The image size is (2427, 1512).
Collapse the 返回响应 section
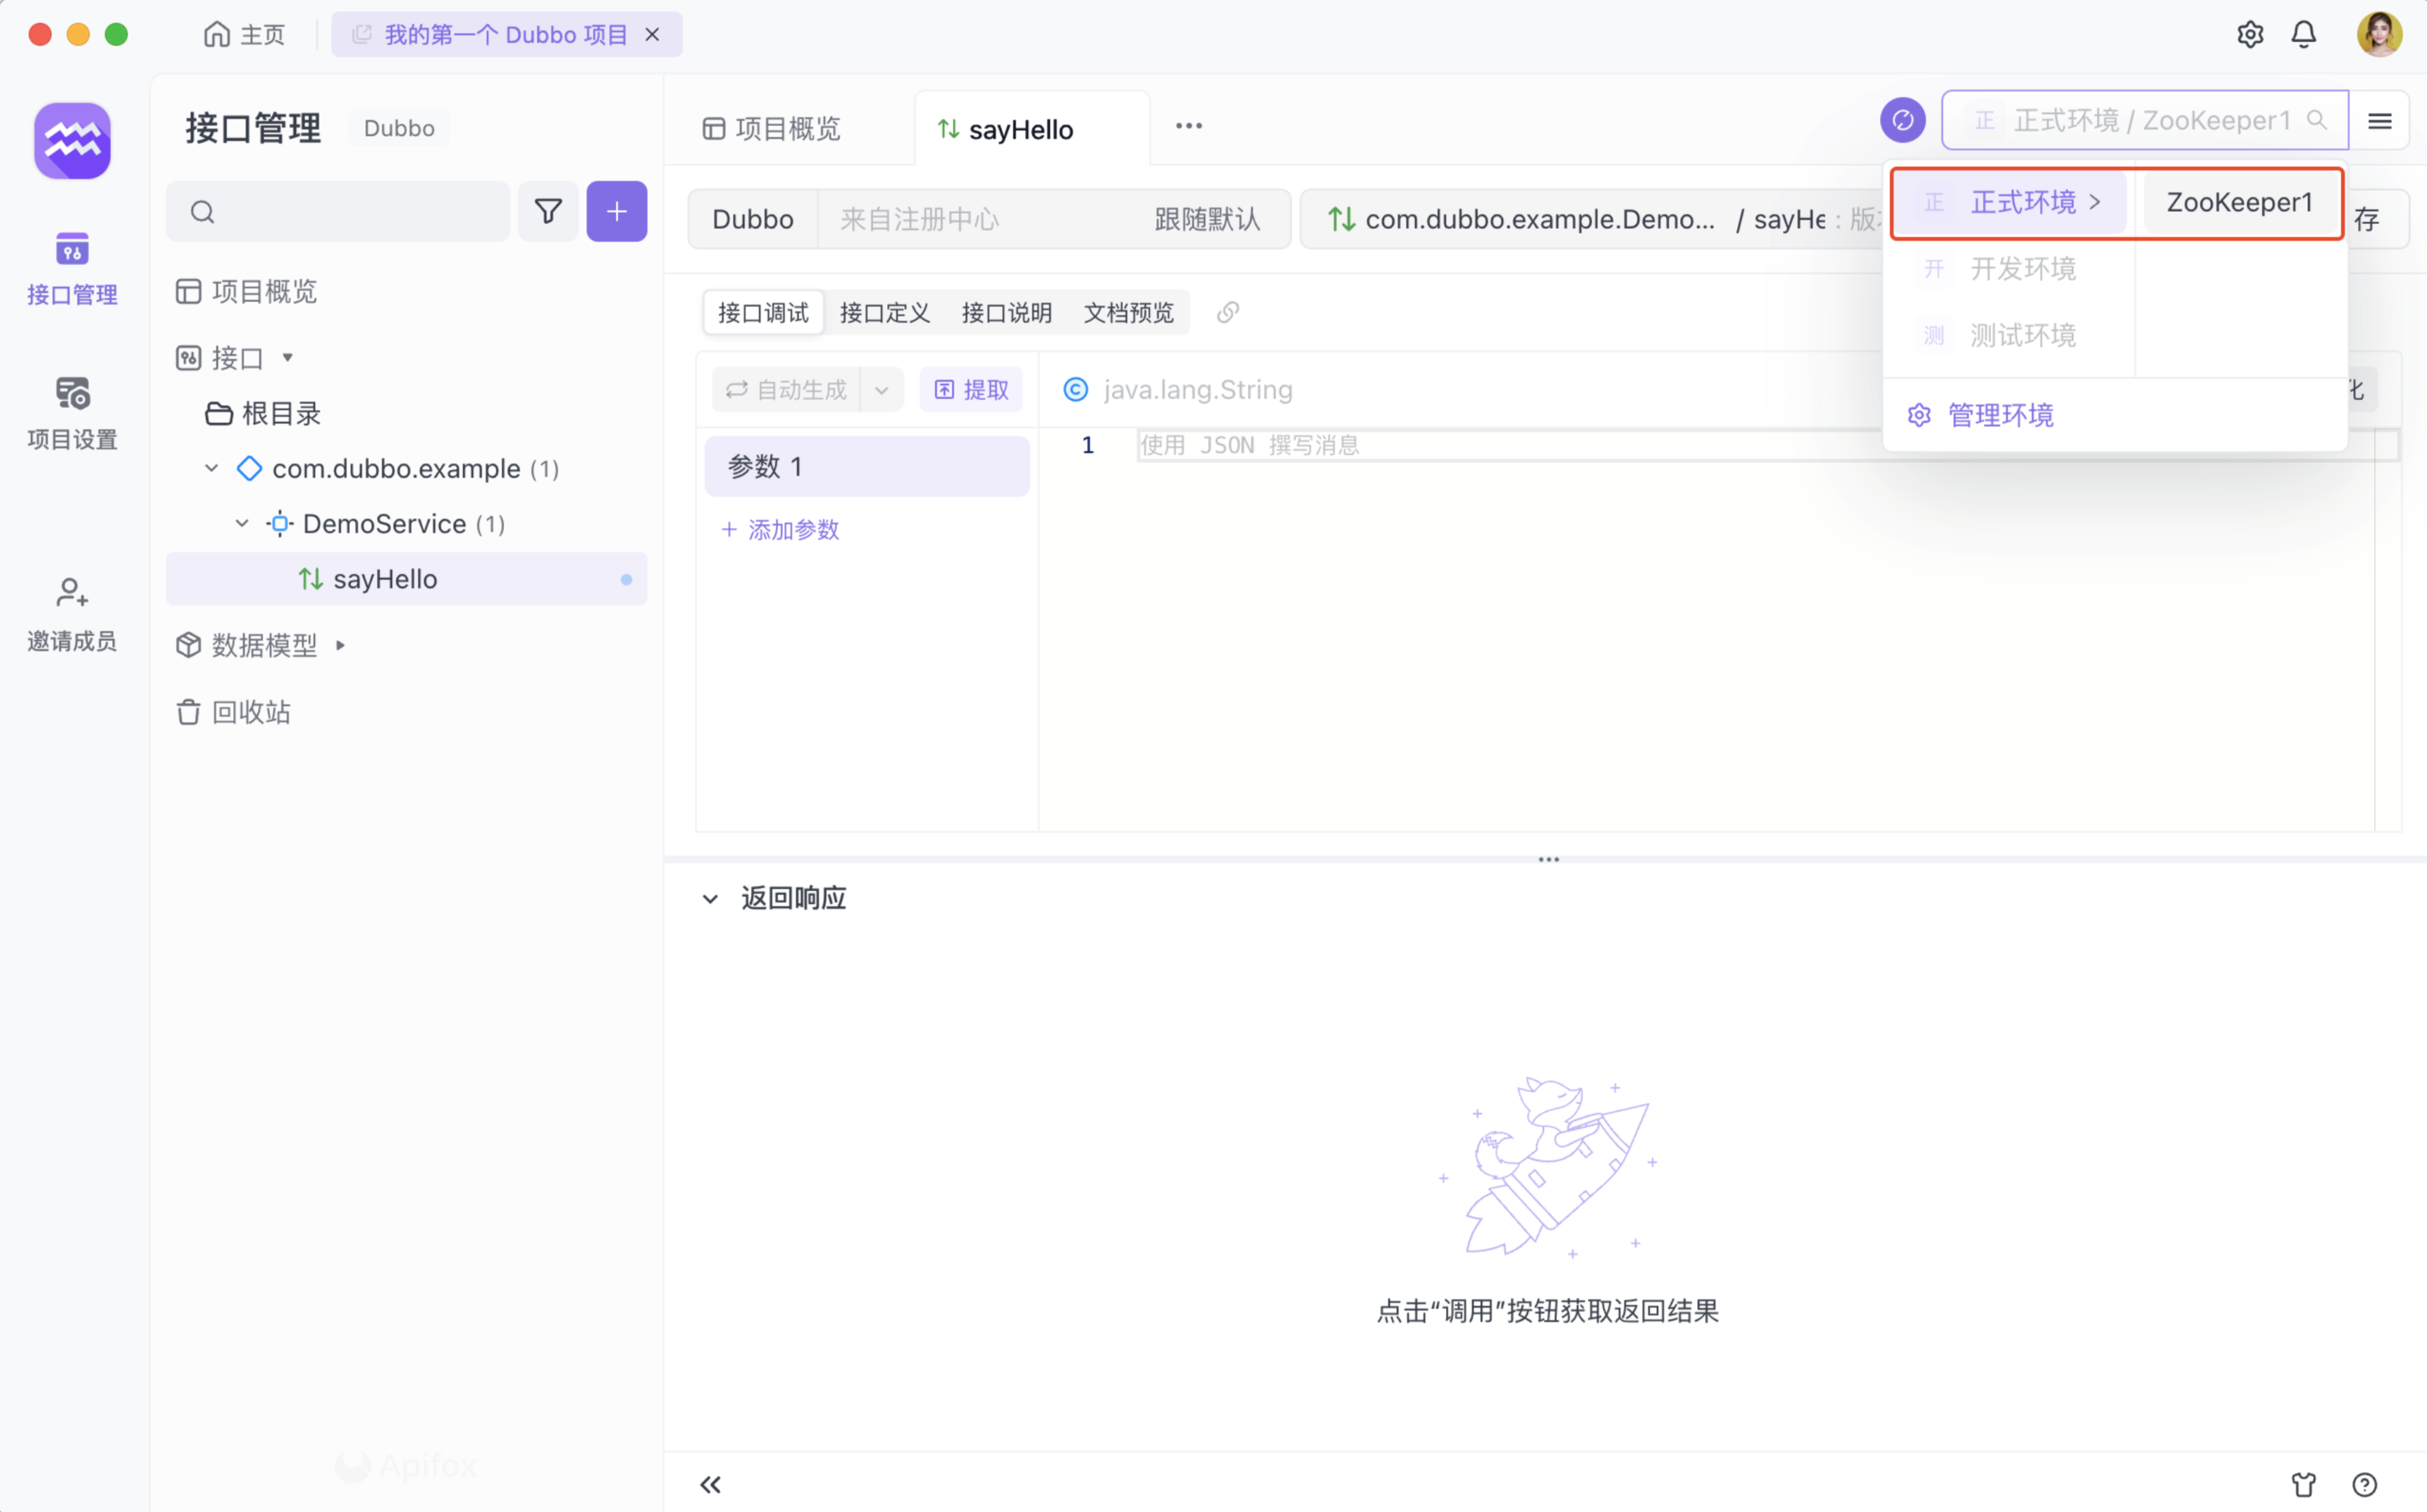coord(710,898)
